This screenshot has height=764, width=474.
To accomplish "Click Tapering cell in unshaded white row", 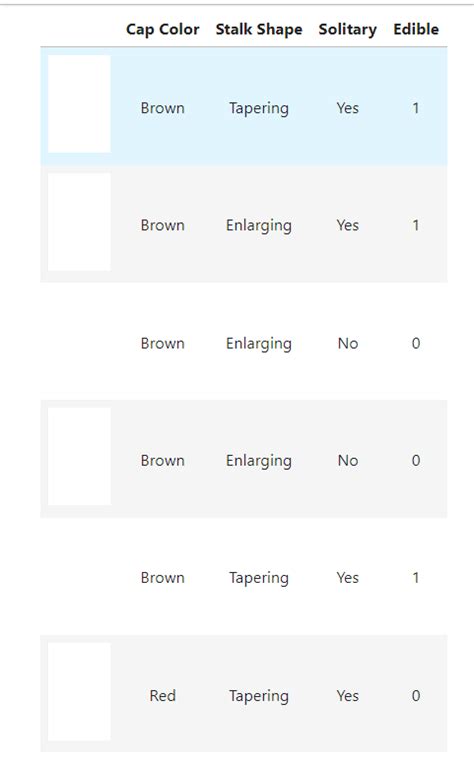I will point(259,578).
